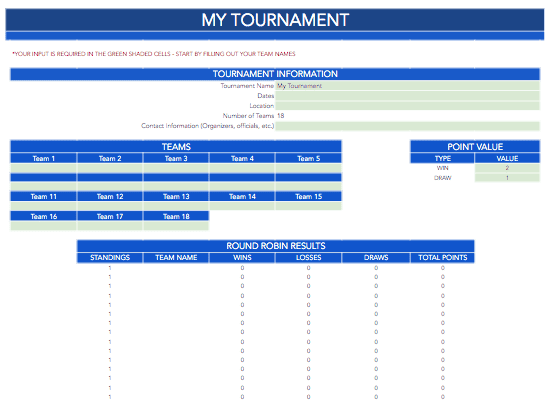Select the WINS column header
The width and height of the screenshot is (552, 407).
[x=242, y=258]
